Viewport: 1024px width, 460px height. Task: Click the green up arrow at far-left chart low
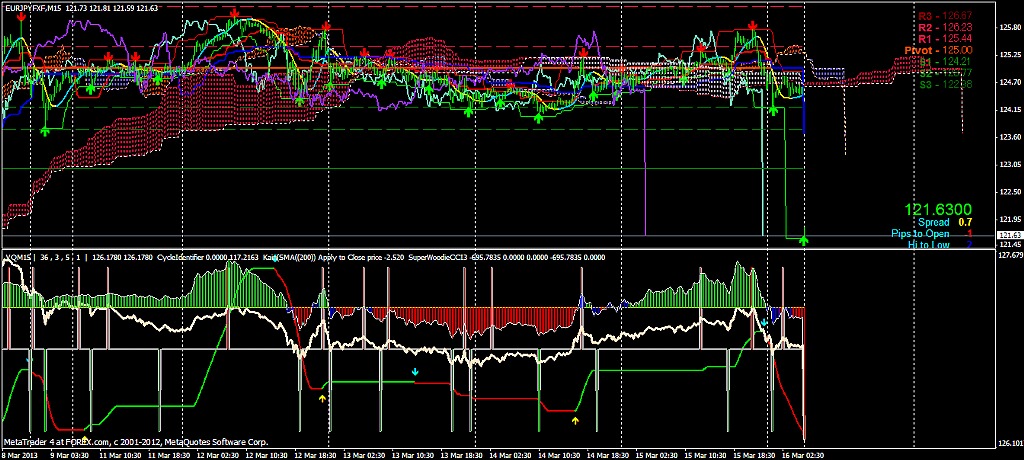point(45,131)
